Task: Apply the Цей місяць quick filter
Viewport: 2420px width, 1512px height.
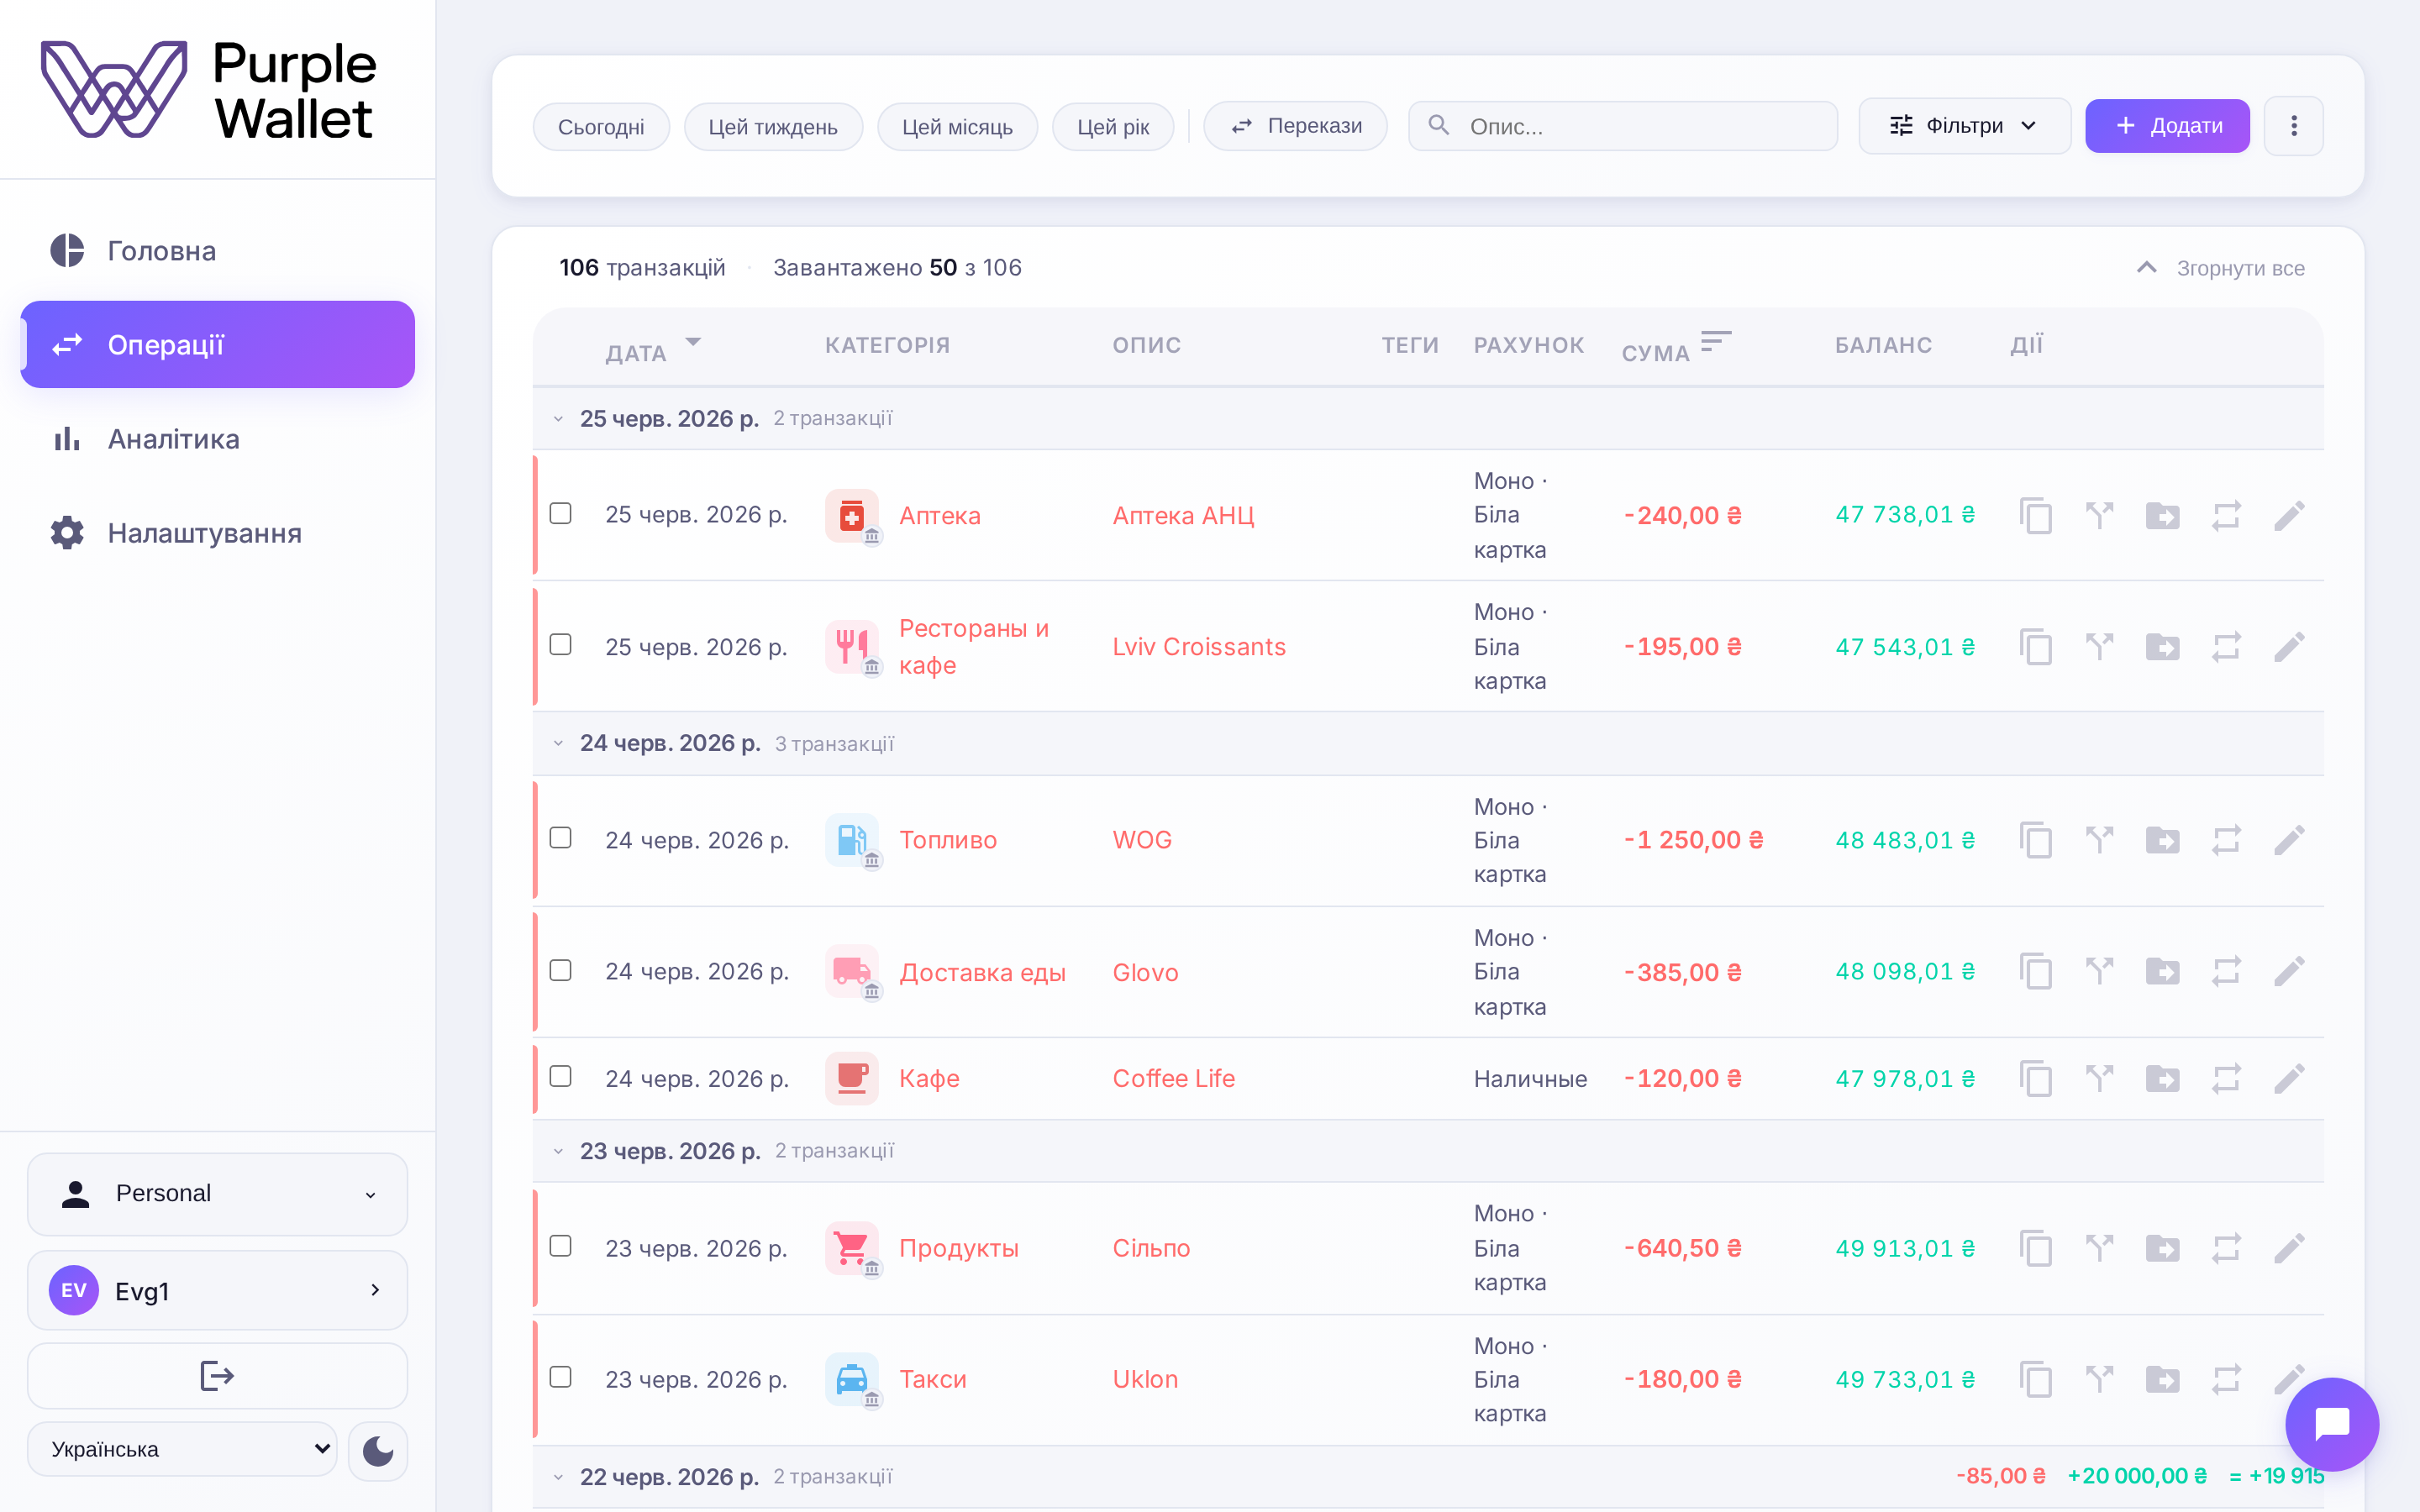Action: [957, 127]
